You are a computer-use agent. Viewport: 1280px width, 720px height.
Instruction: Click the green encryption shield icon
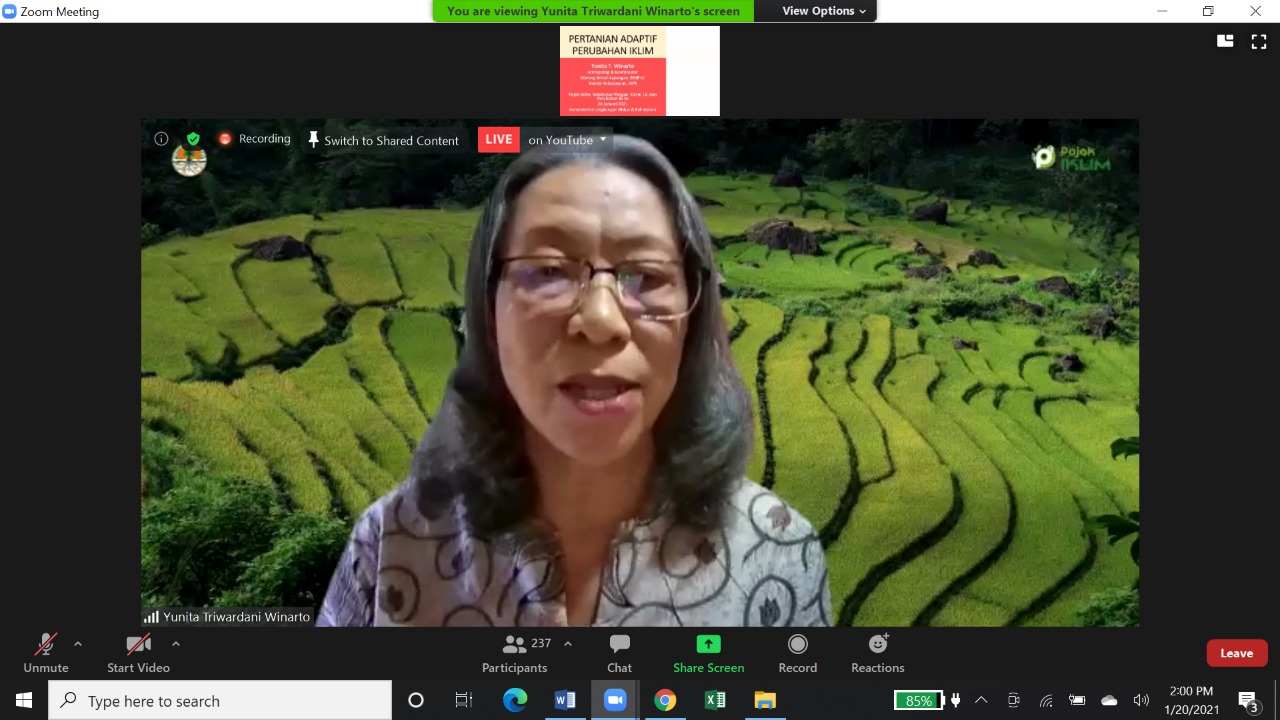[x=193, y=139]
